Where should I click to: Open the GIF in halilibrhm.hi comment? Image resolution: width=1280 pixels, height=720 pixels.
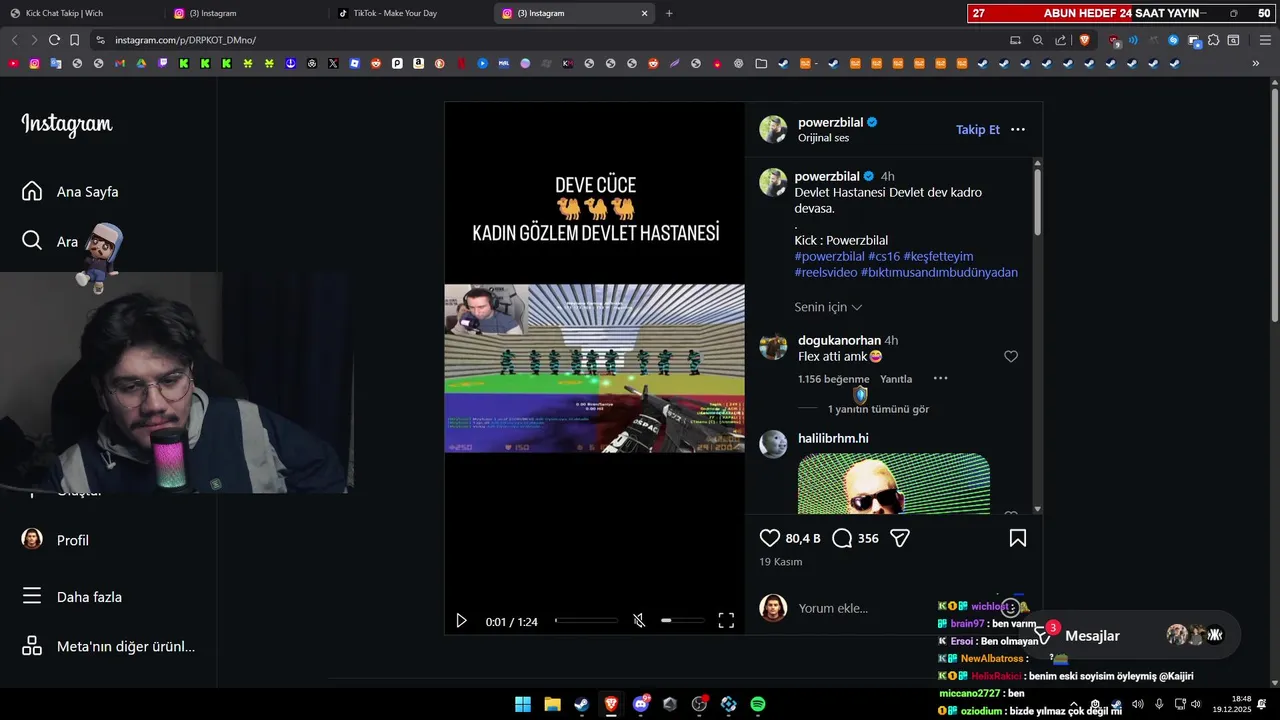(894, 483)
